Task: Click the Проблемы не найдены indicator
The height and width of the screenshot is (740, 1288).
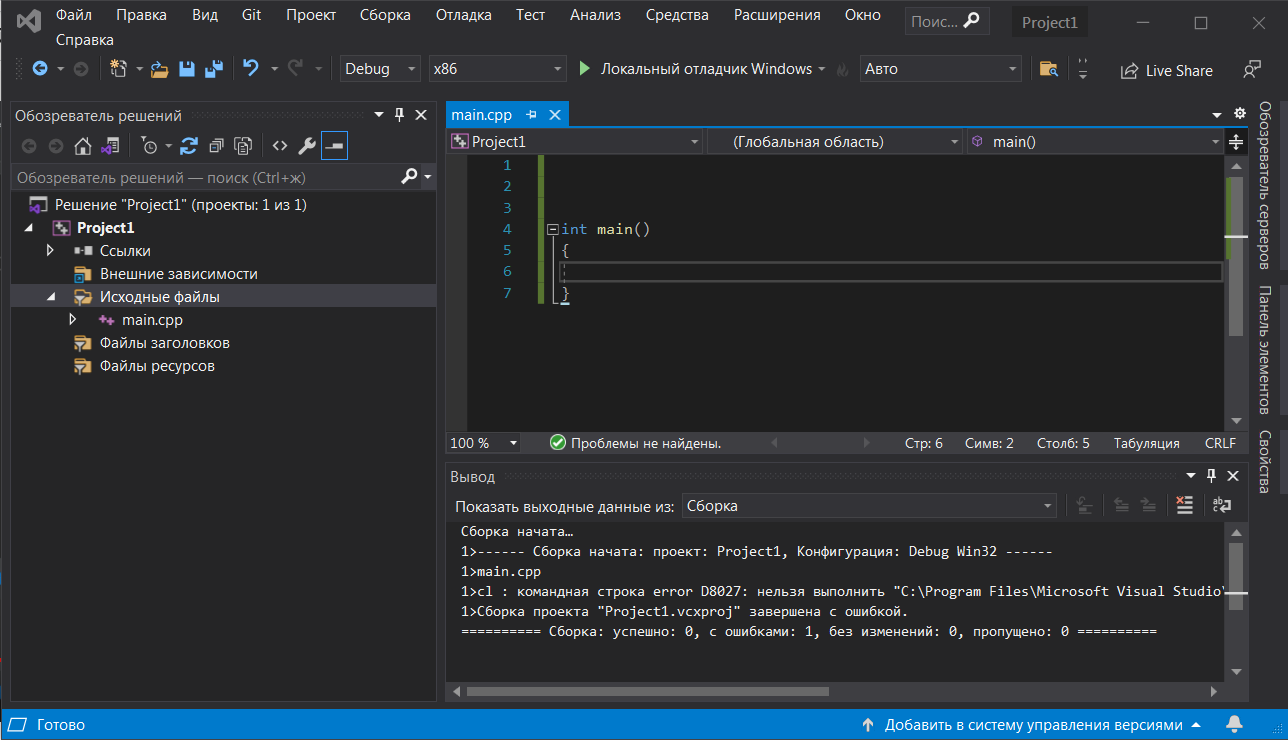Action: 636,443
